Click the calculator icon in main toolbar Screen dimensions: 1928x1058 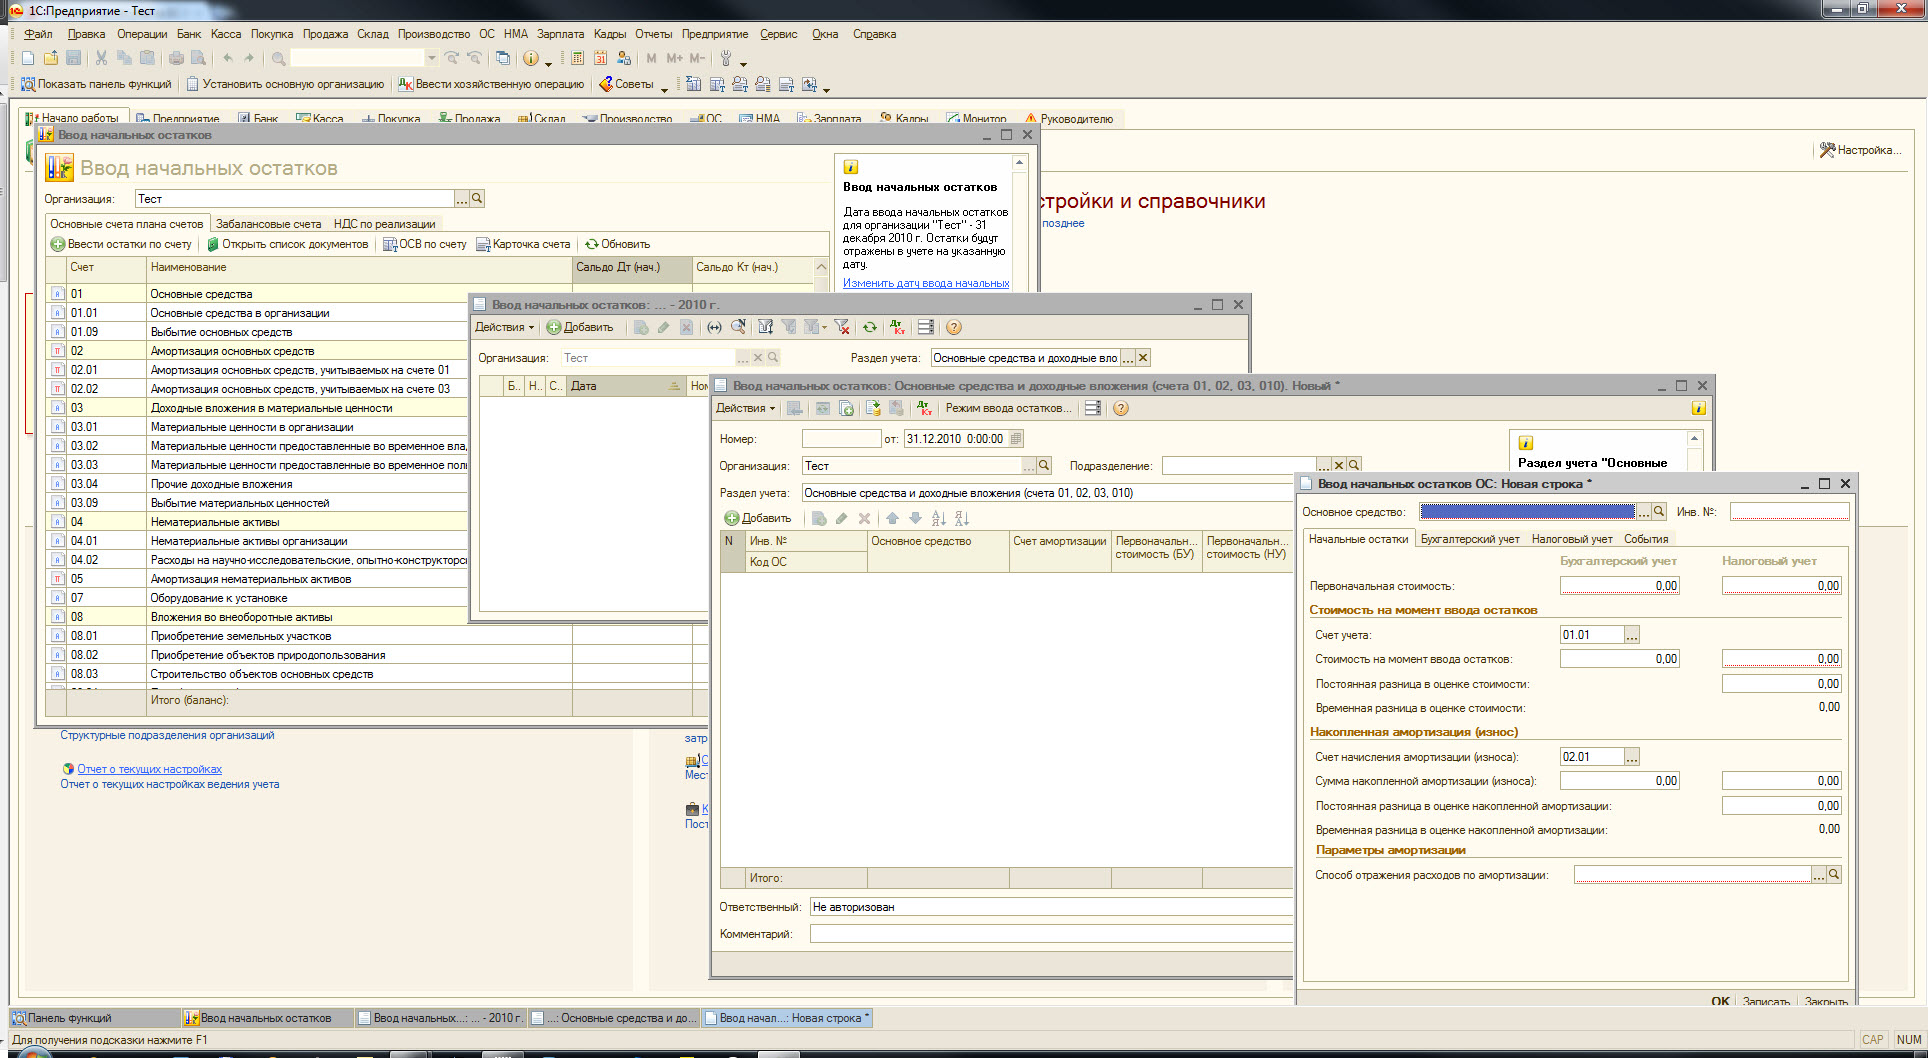pos(578,58)
